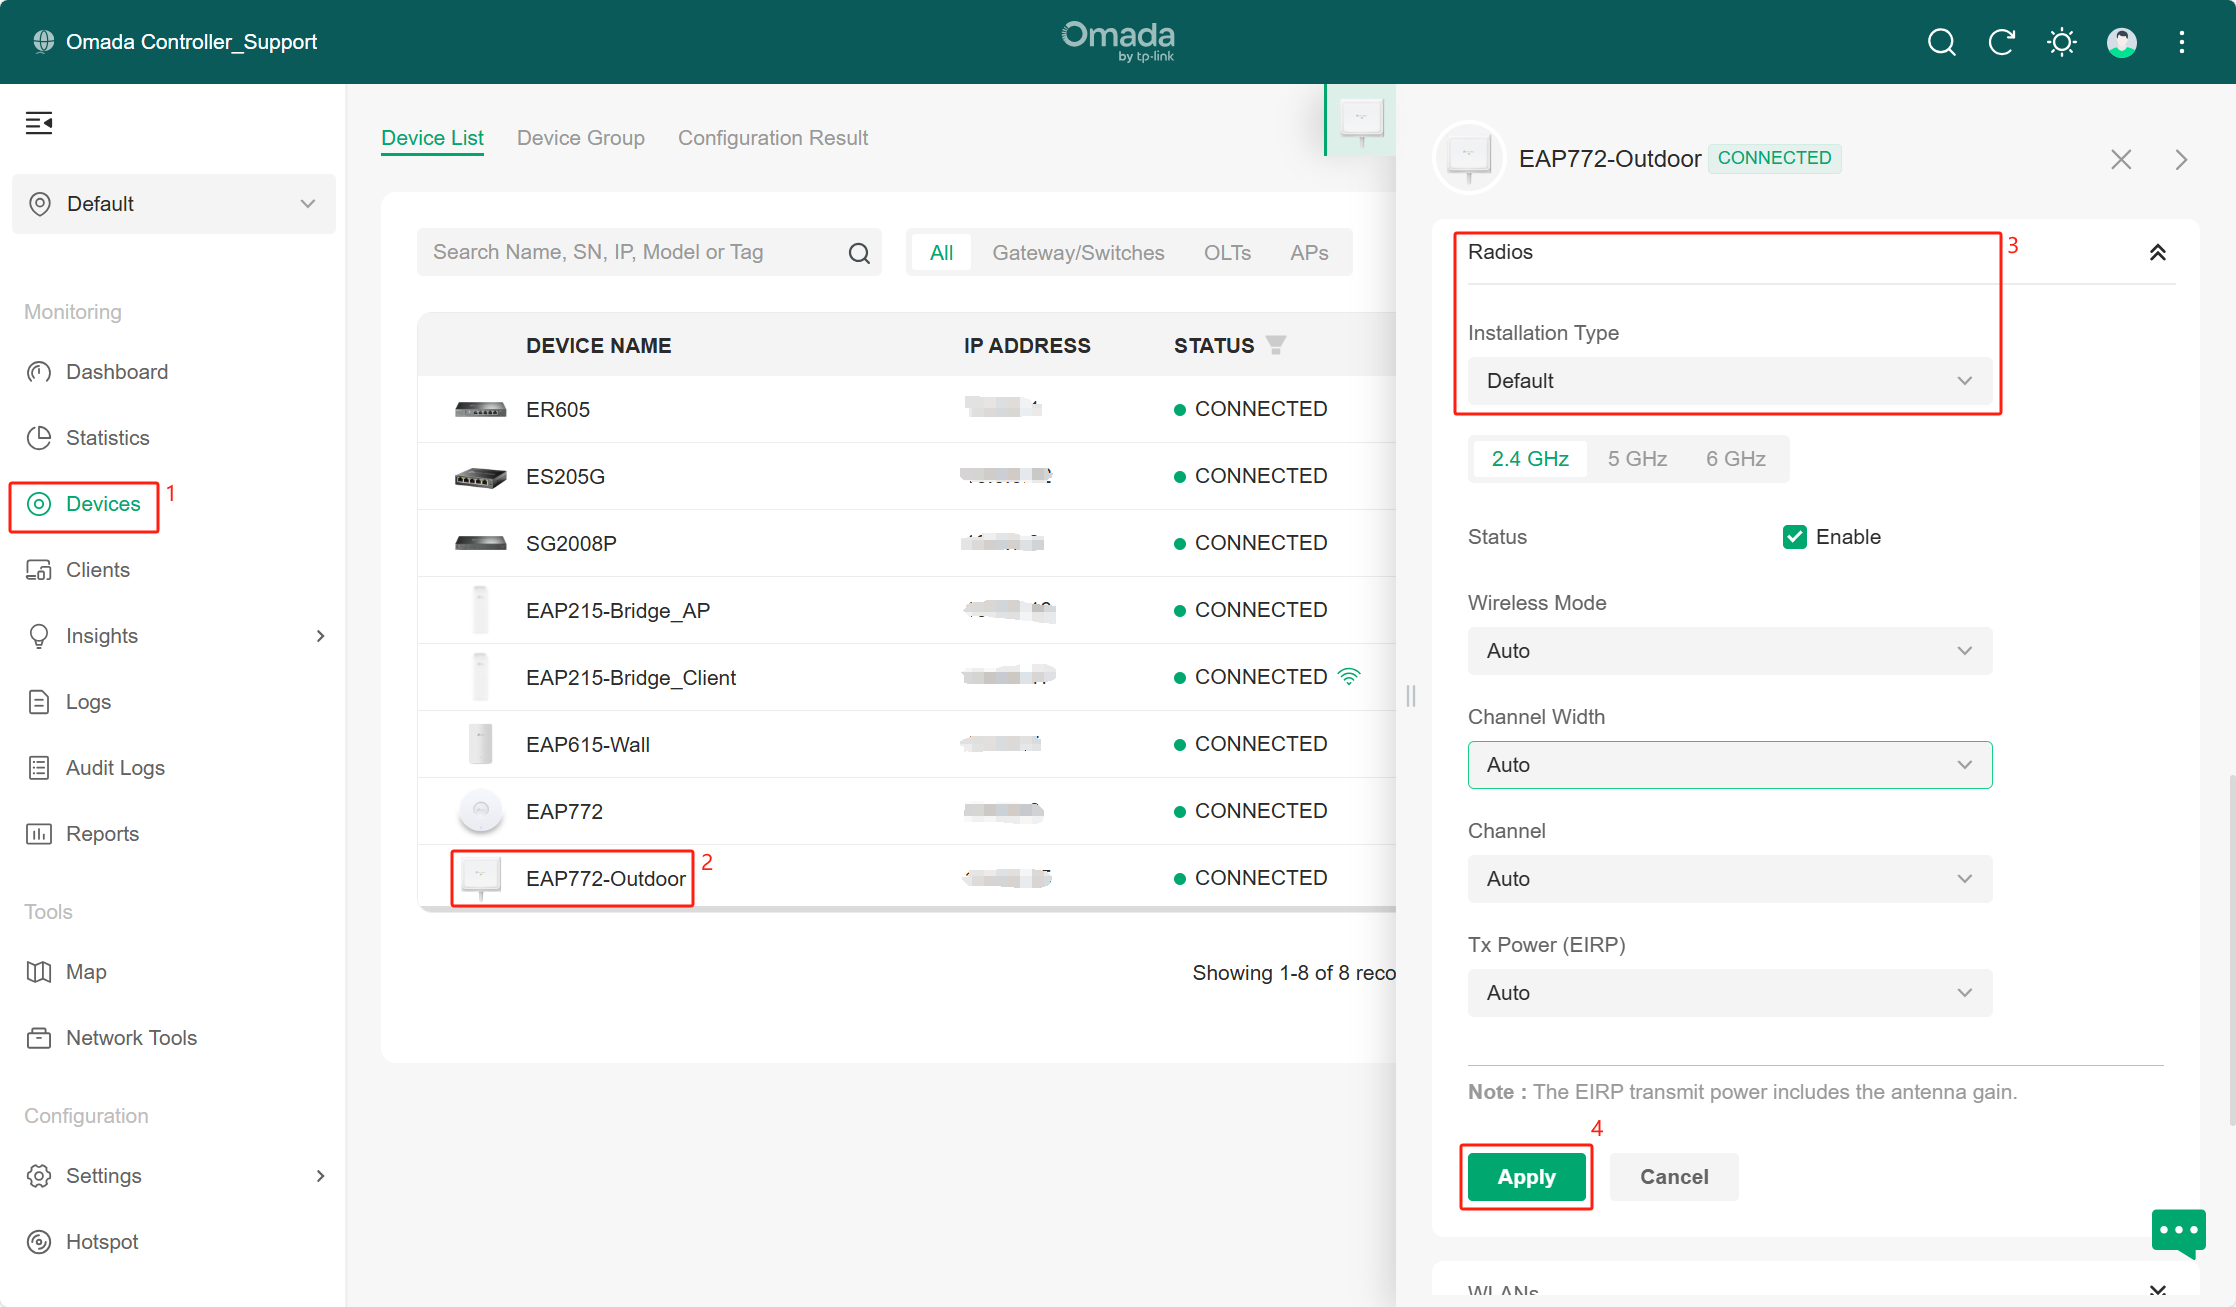The height and width of the screenshot is (1307, 2236).
Task: Open the Tx Power (EIRP) dropdown
Action: tap(1729, 993)
